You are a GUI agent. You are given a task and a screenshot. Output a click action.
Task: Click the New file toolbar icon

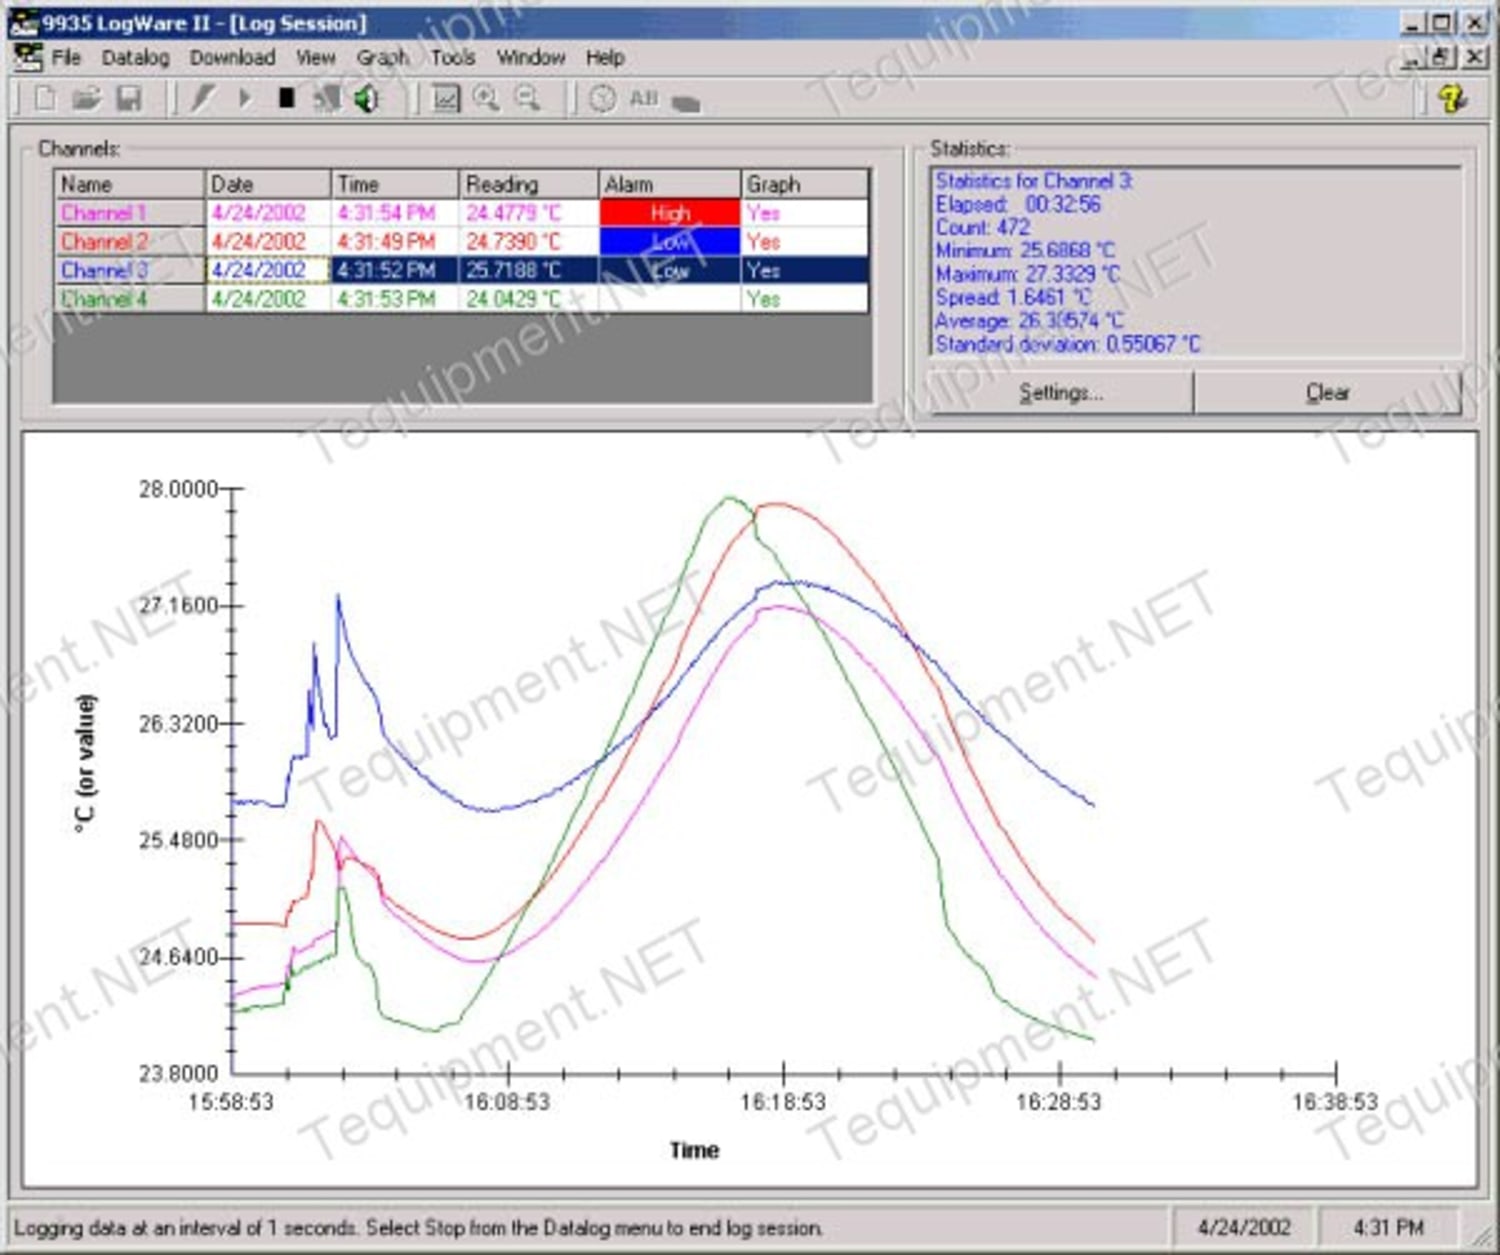(x=44, y=98)
